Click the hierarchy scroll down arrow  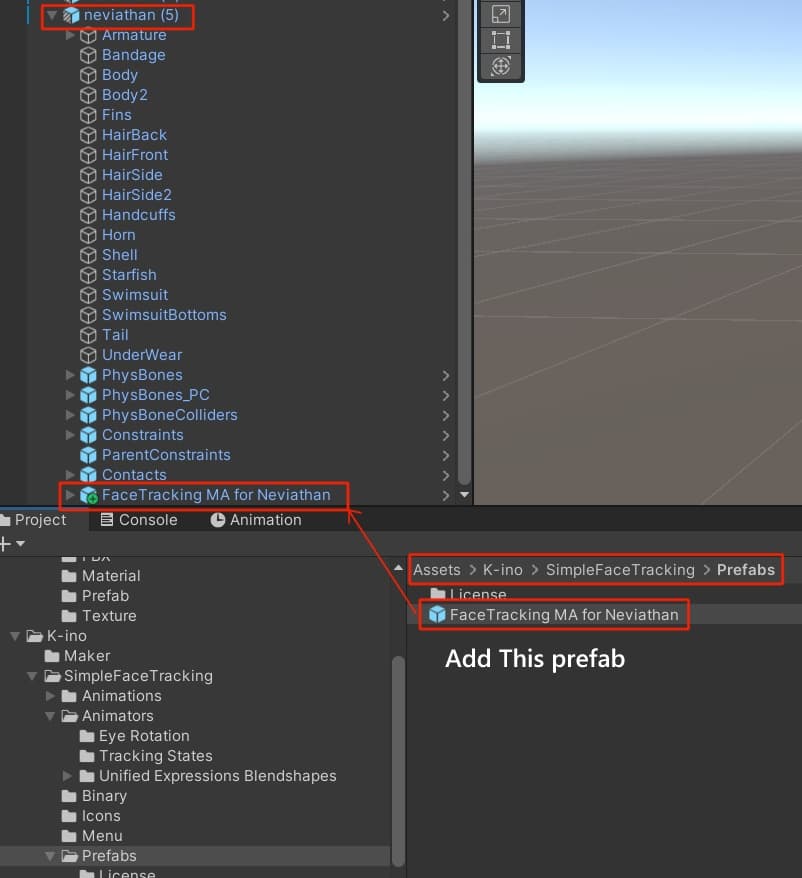click(464, 495)
